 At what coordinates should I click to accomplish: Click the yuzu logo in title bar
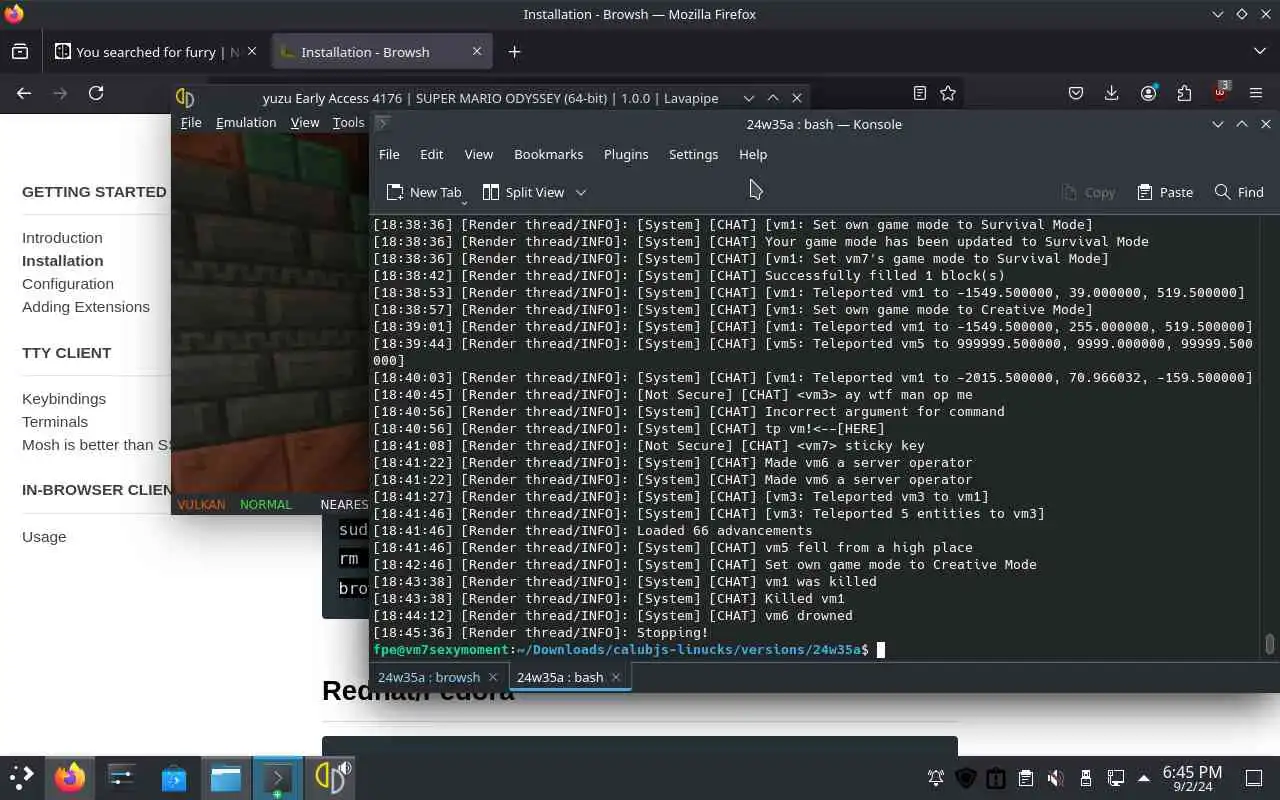coord(184,98)
